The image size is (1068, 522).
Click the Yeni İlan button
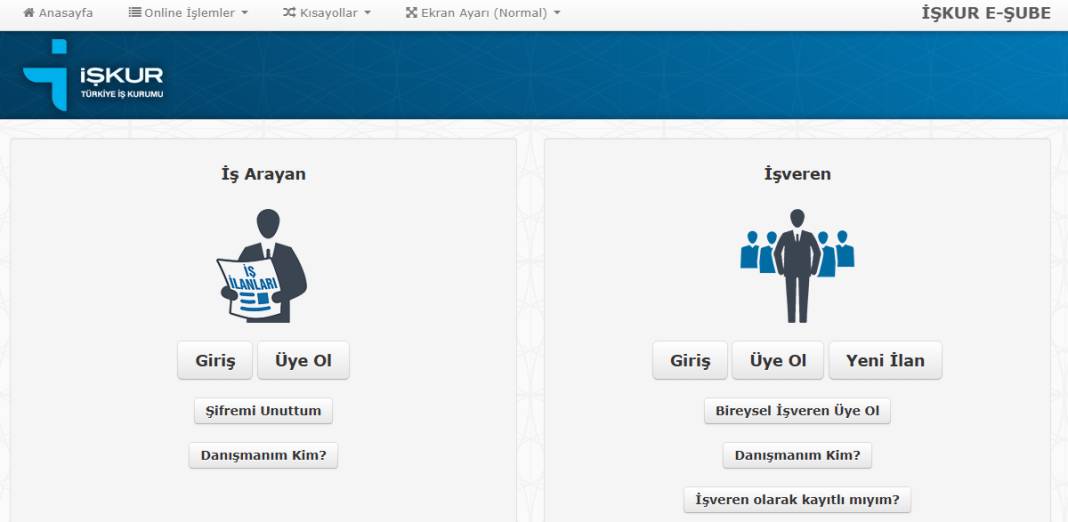tap(885, 360)
